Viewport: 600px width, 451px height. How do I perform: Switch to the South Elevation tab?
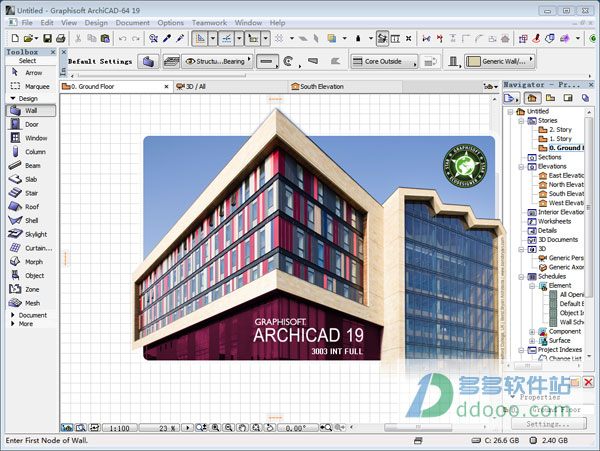click(344, 86)
